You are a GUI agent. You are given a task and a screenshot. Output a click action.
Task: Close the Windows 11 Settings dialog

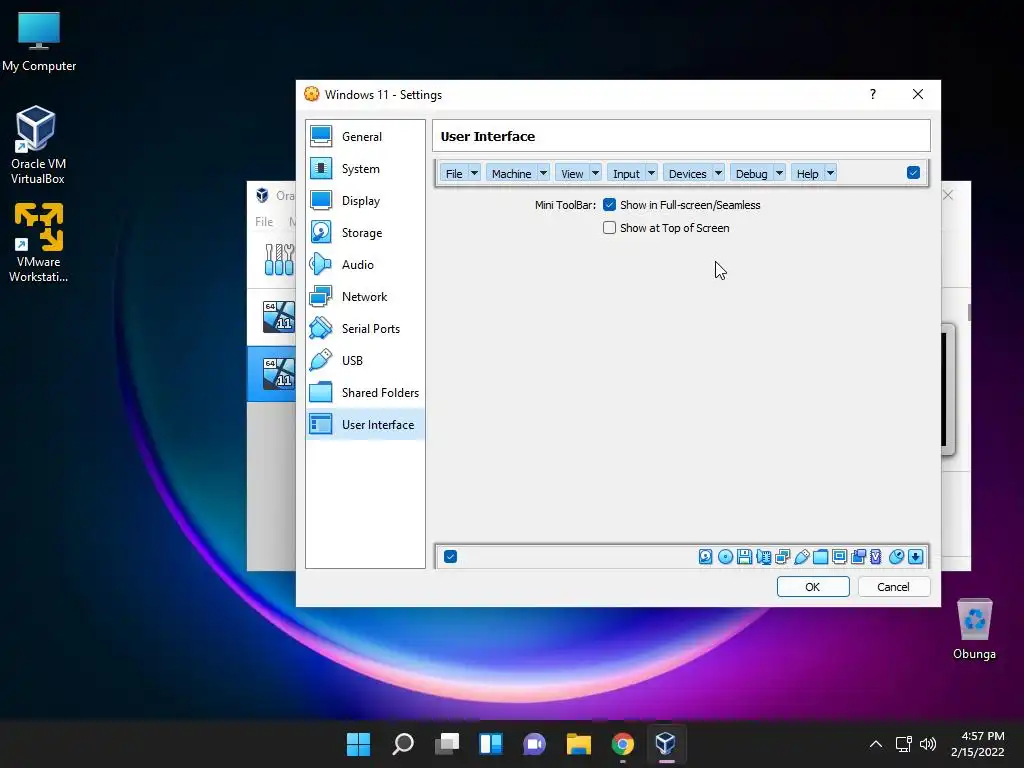(x=918, y=94)
